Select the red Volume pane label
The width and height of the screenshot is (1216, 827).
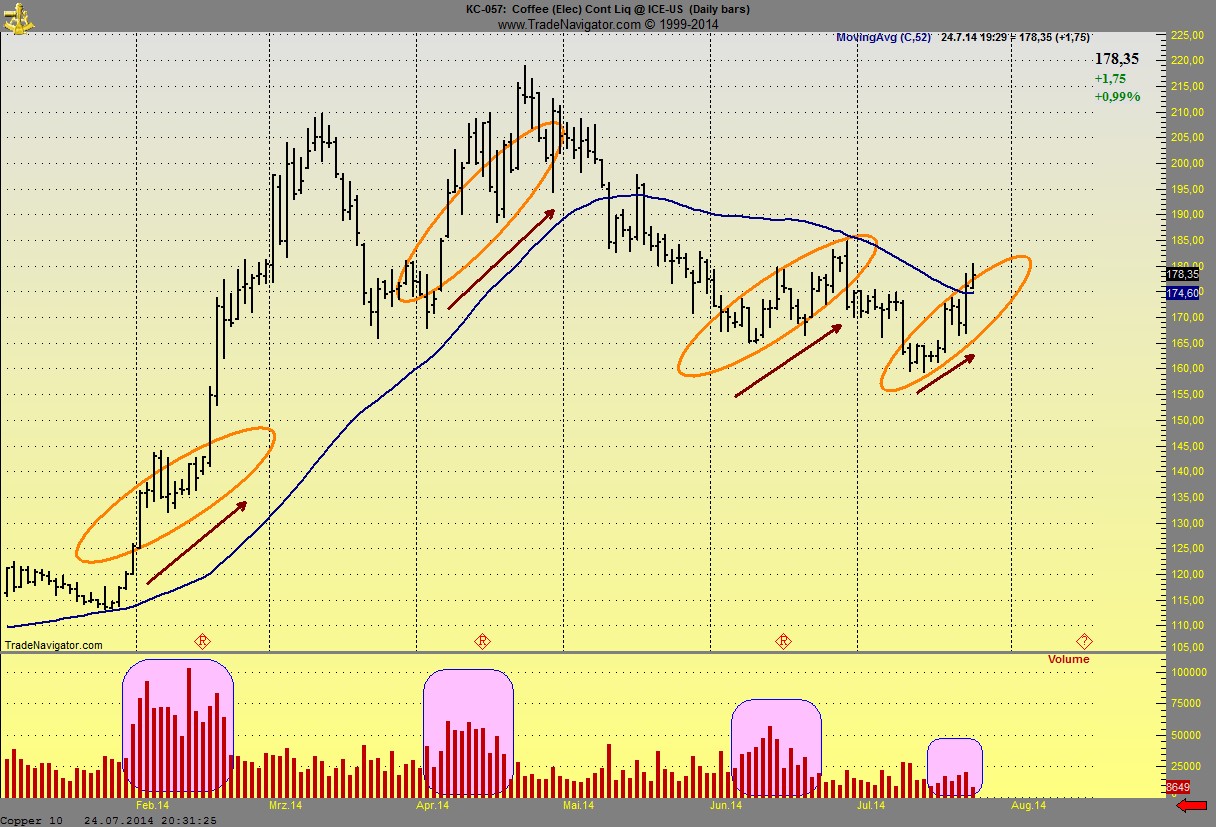point(1068,659)
